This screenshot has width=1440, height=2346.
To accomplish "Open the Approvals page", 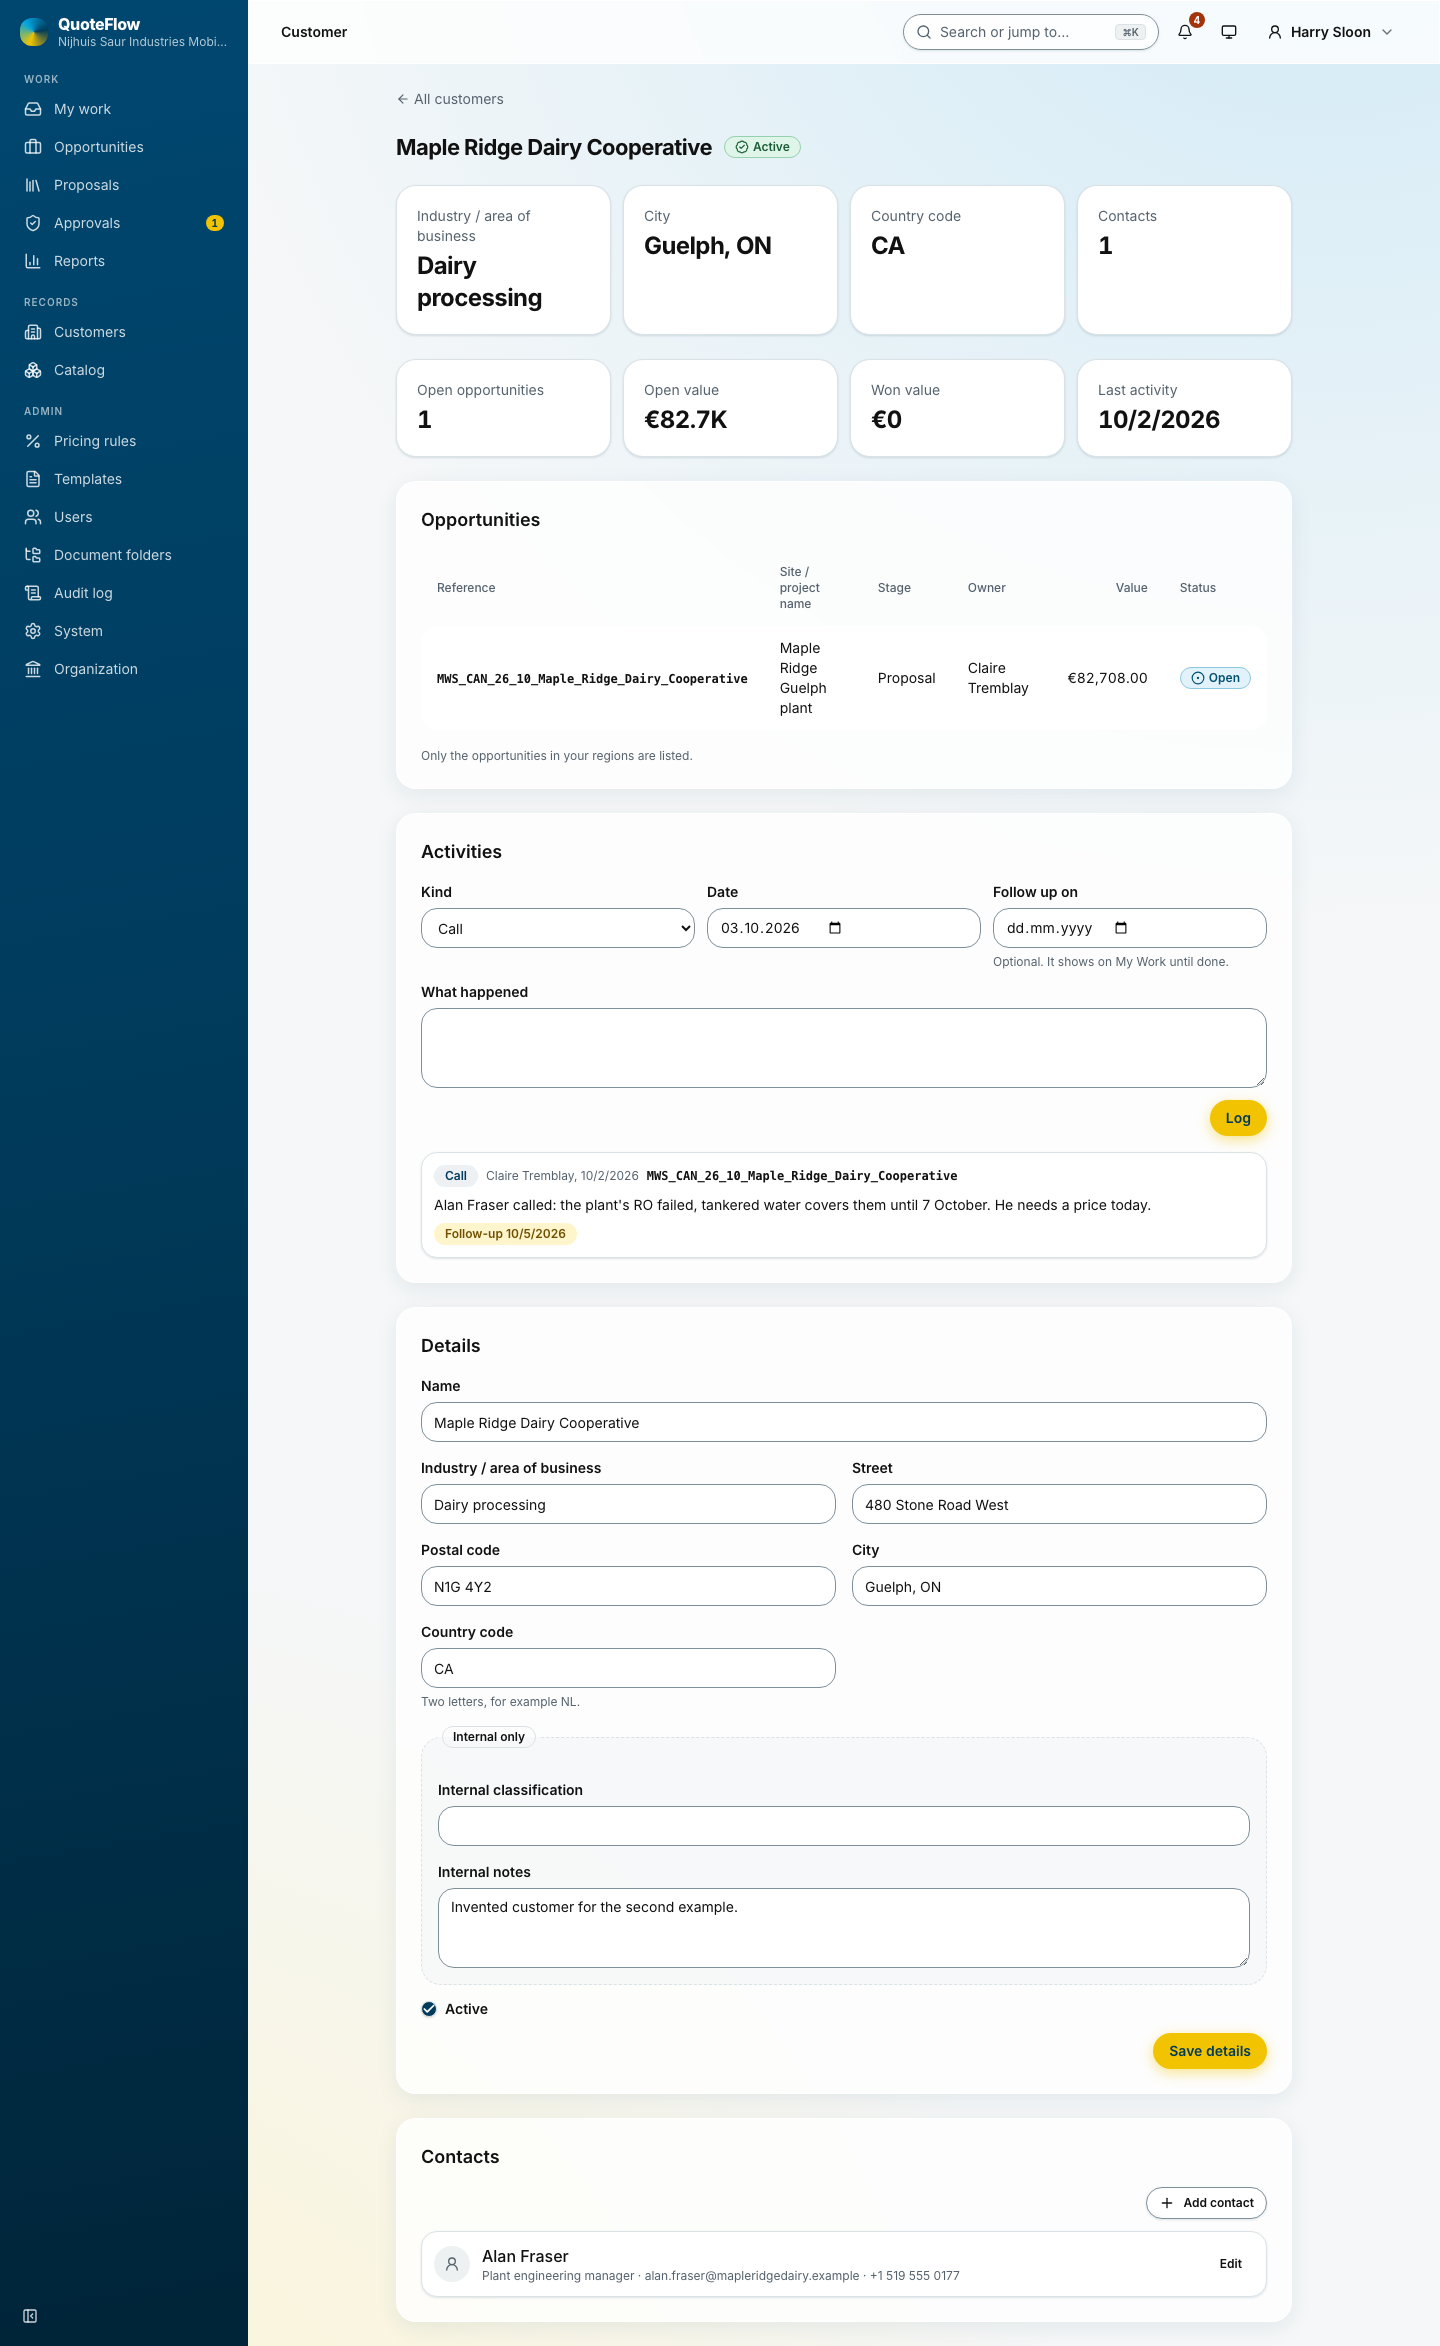I will [124, 223].
